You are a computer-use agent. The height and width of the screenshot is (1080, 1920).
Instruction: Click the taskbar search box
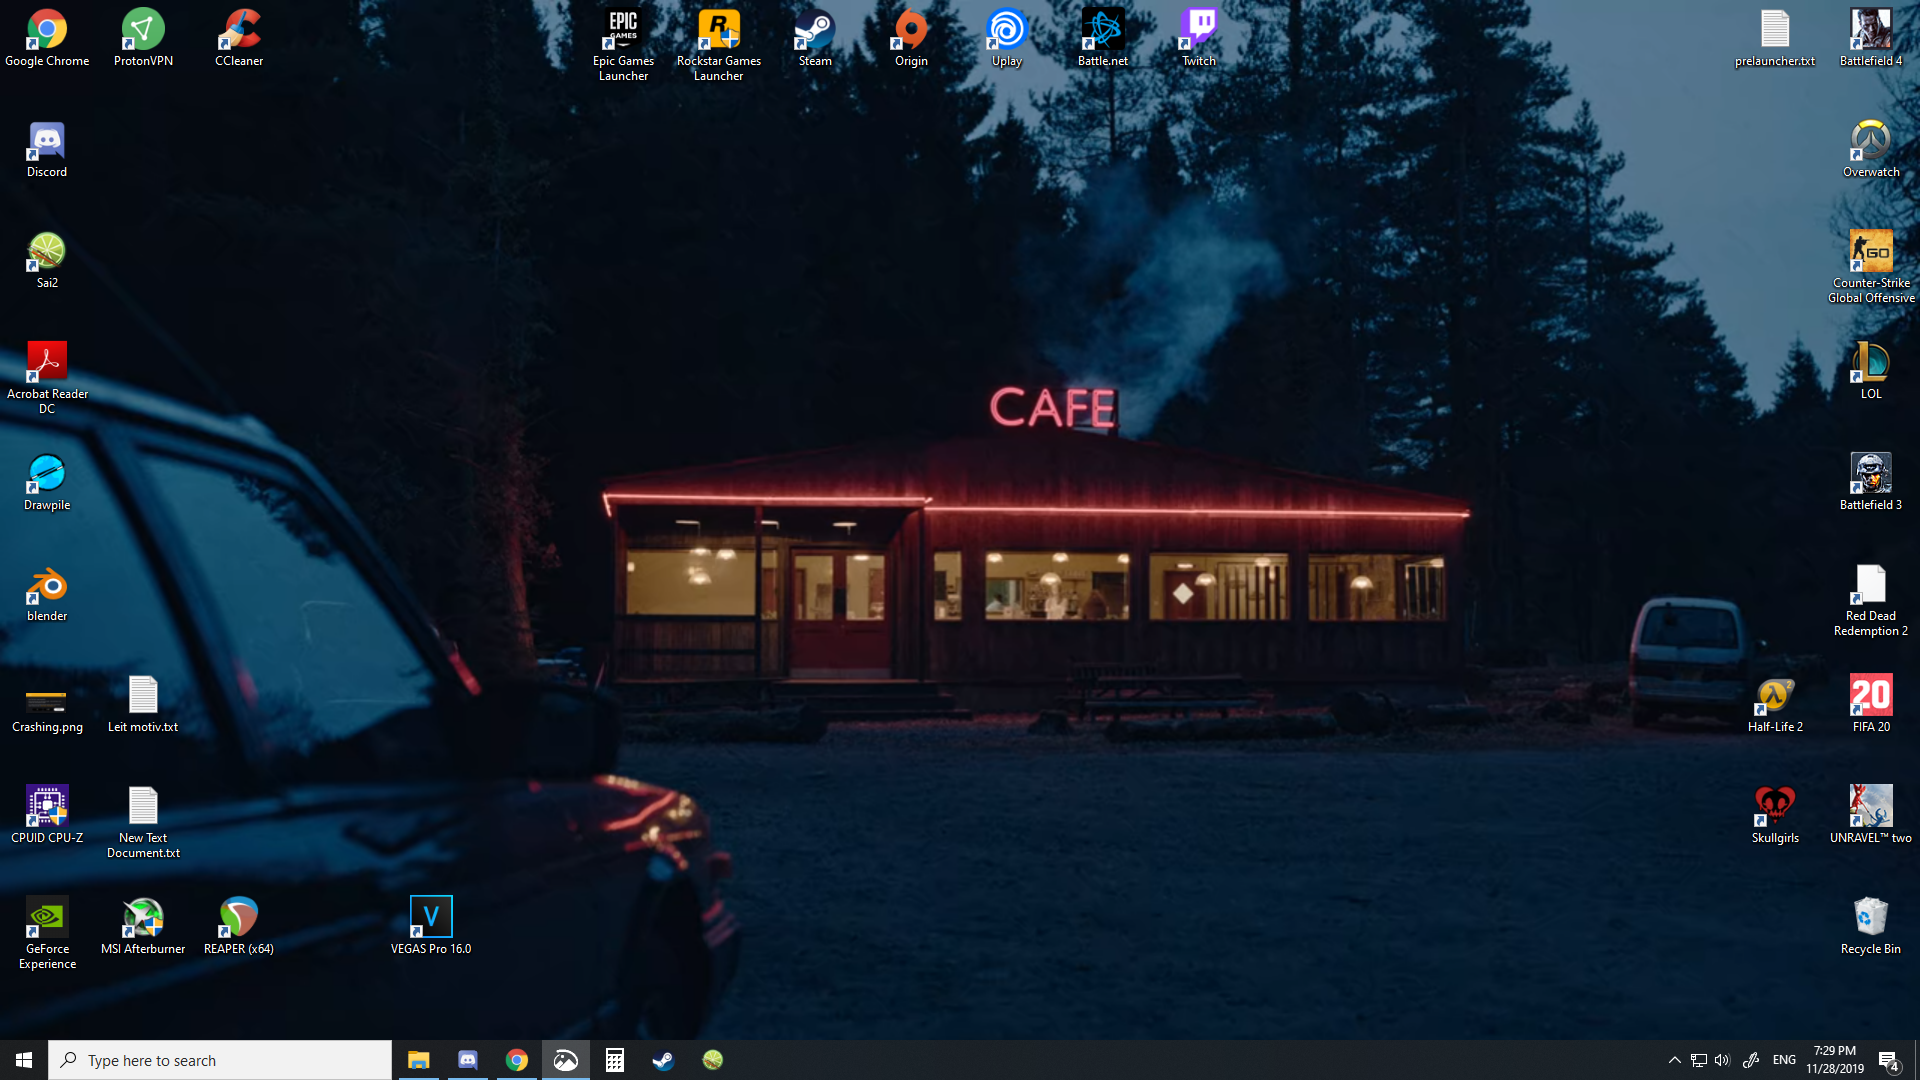[x=220, y=1060]
